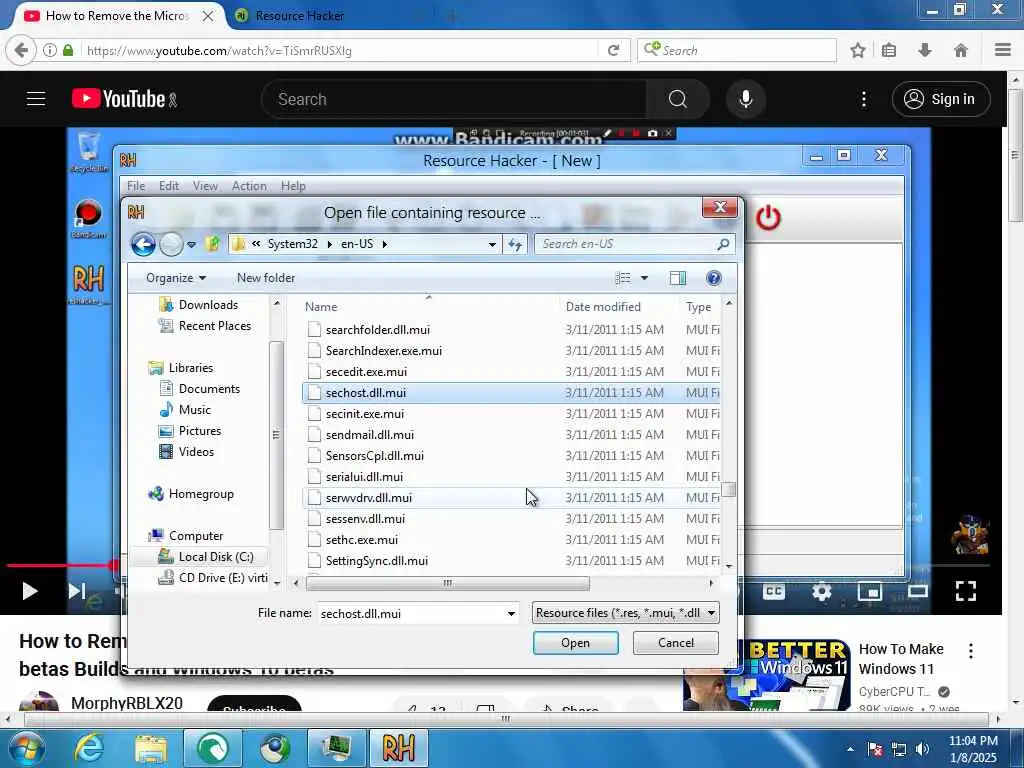Toggle closed captions CC button
This screenshot has width=1024, height=768.
coord(774,591)
